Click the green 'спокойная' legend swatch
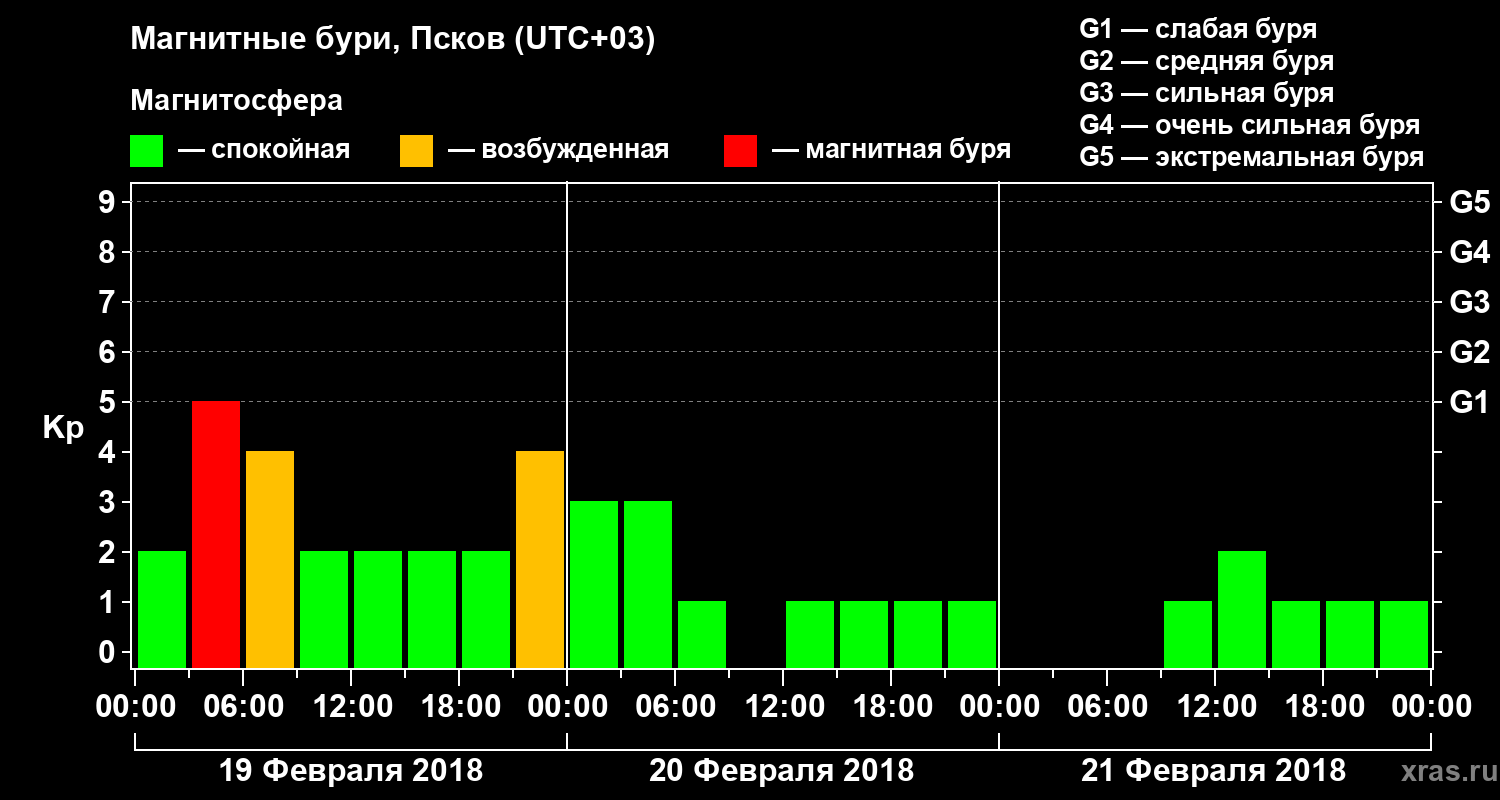The height and width of the screenshot is (800, 1500). coord(146,151)
